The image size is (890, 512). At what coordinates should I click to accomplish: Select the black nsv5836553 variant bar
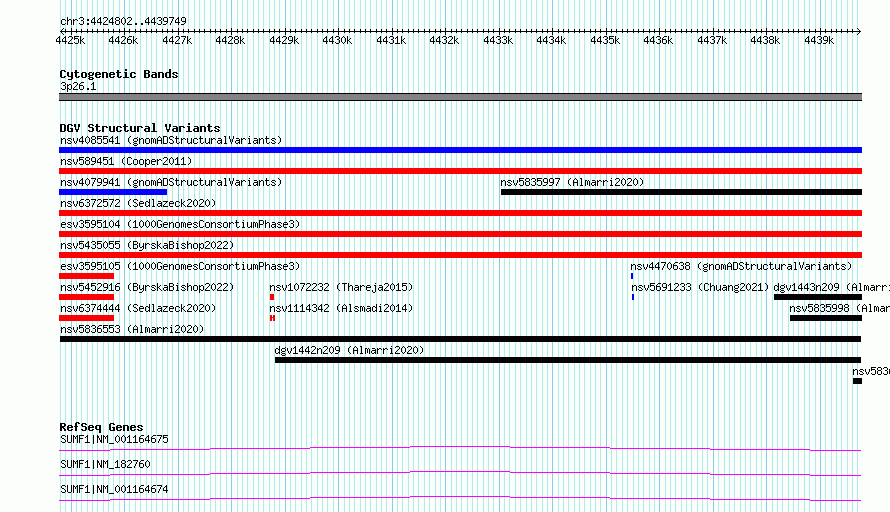click(x=460, y=339)
